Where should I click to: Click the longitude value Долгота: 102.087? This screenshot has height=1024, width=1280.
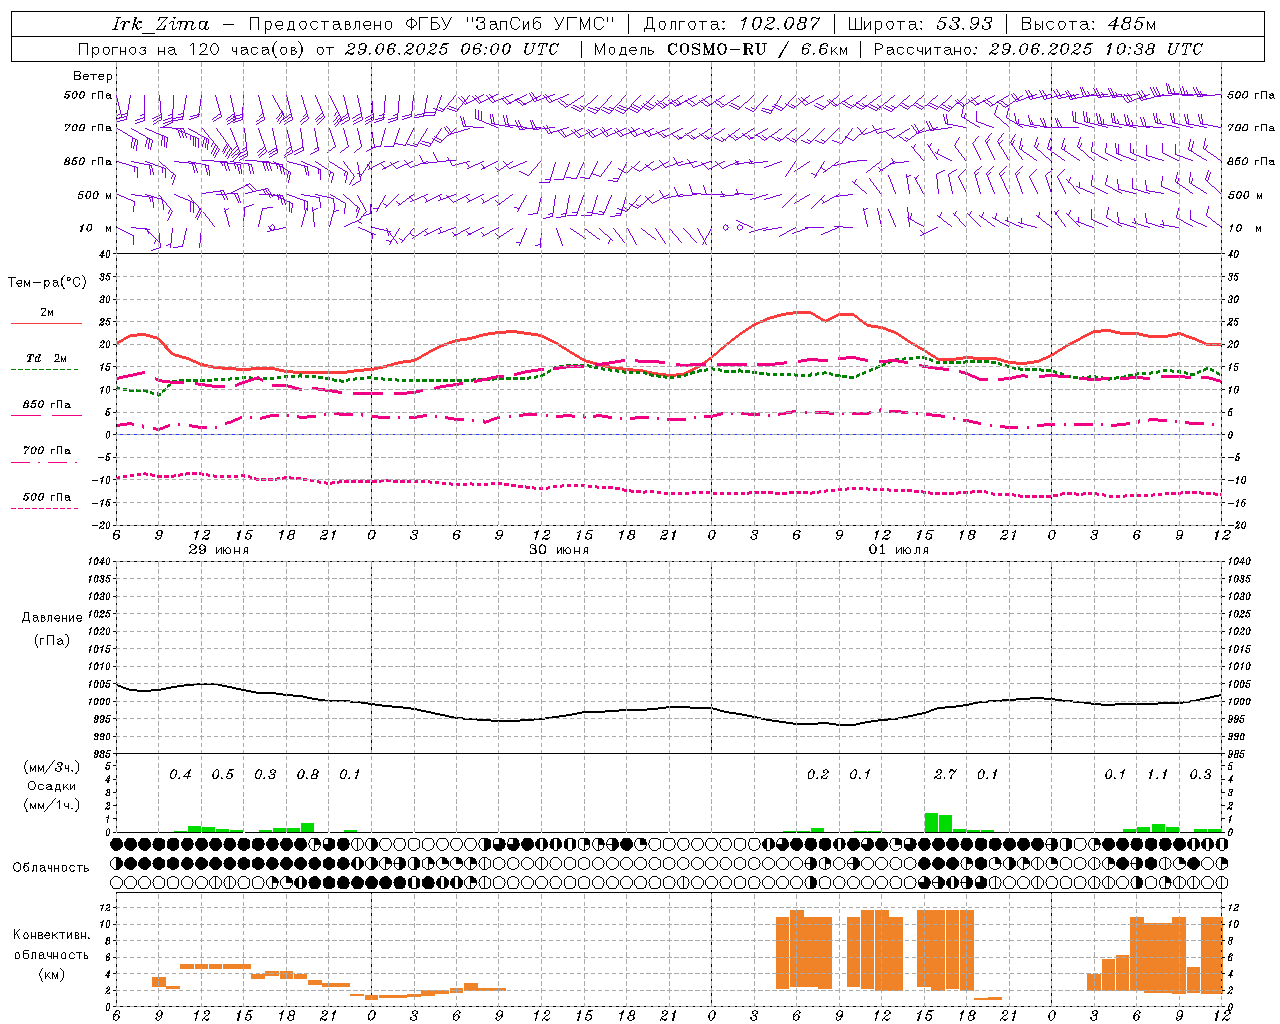732,24
